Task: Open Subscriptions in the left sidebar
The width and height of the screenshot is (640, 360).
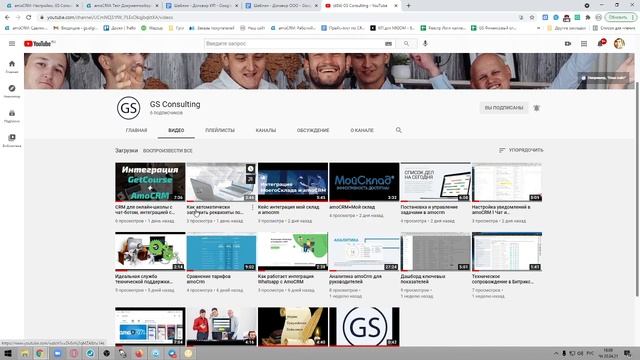Action: pyautogui.click(x=12, y=116)
